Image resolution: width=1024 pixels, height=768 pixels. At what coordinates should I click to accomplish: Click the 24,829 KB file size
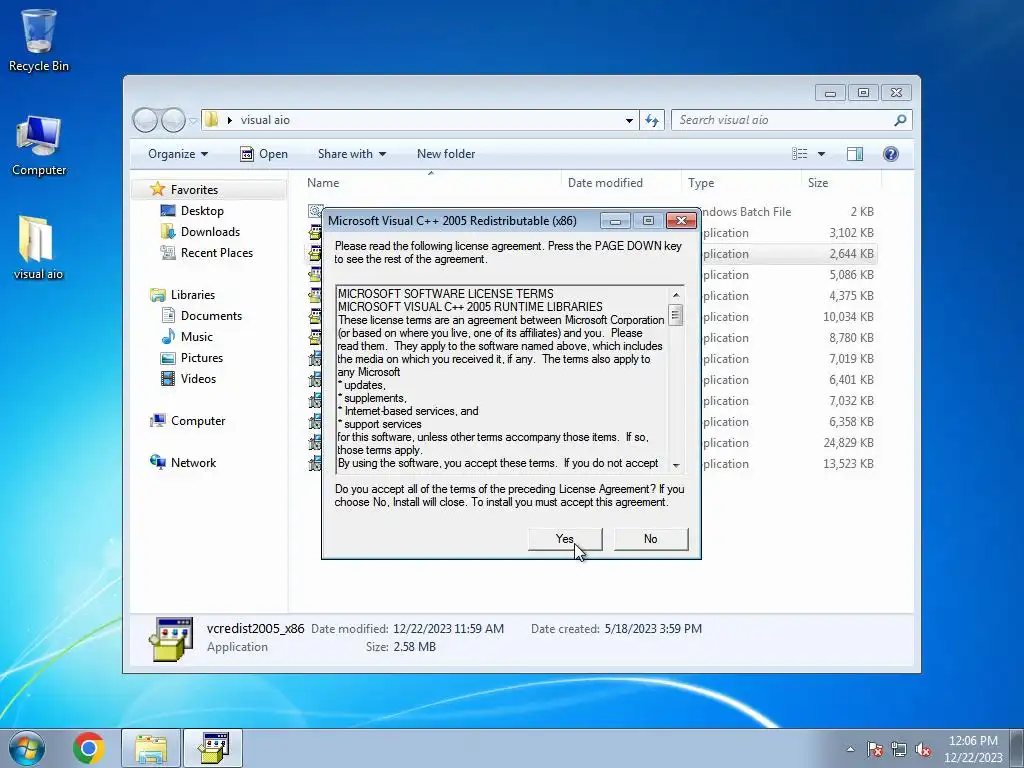pyautogui.click(x=848, y=443)
